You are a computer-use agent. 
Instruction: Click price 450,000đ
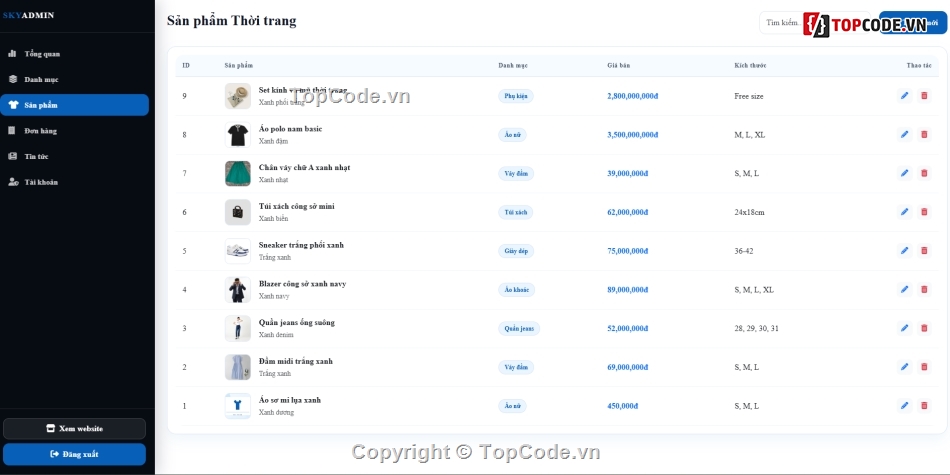point(622,406)
